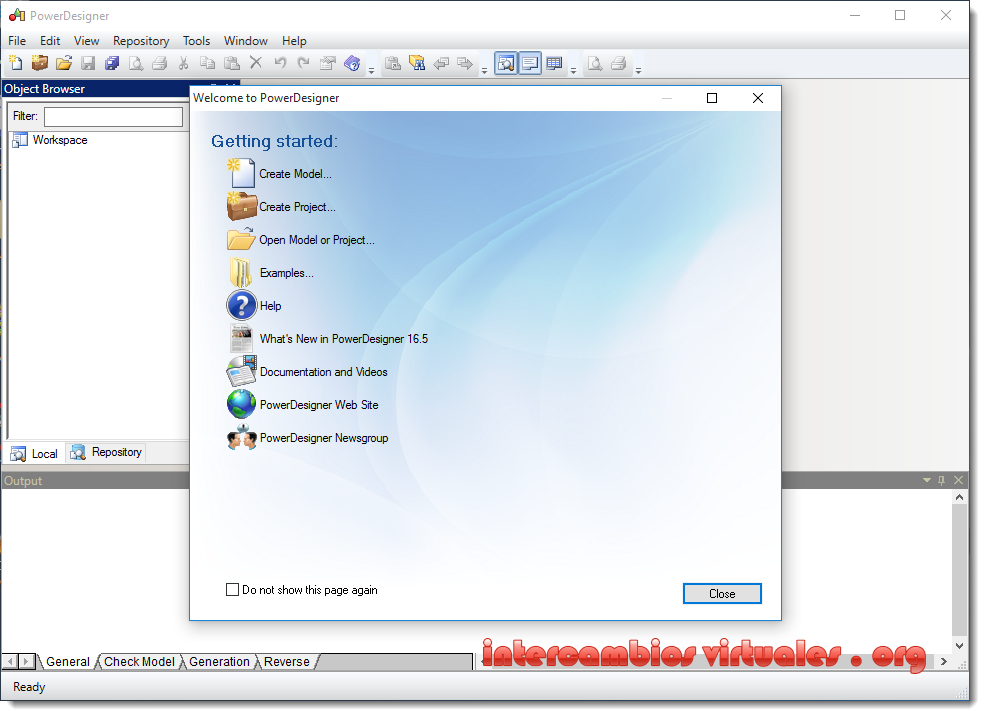
Task: Switch to the Repository browser tab
Action: tap(106, 452)
